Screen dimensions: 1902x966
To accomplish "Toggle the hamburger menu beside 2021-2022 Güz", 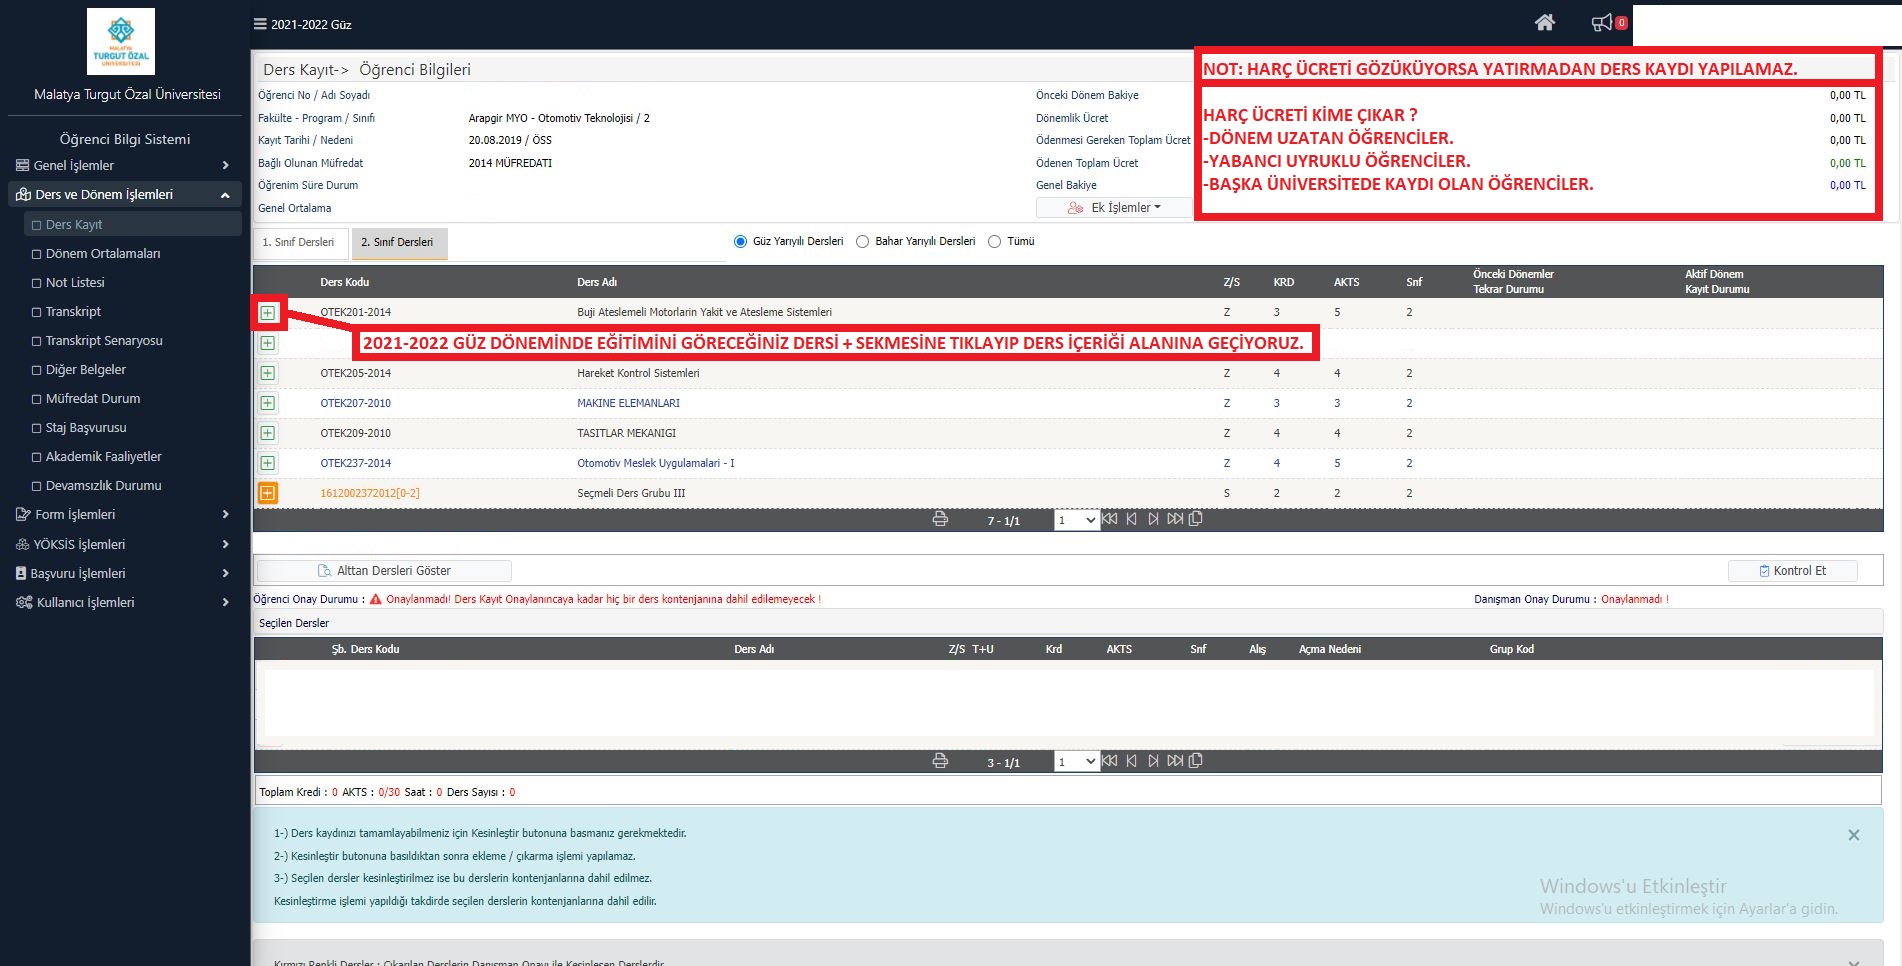I will pos(260,24).
